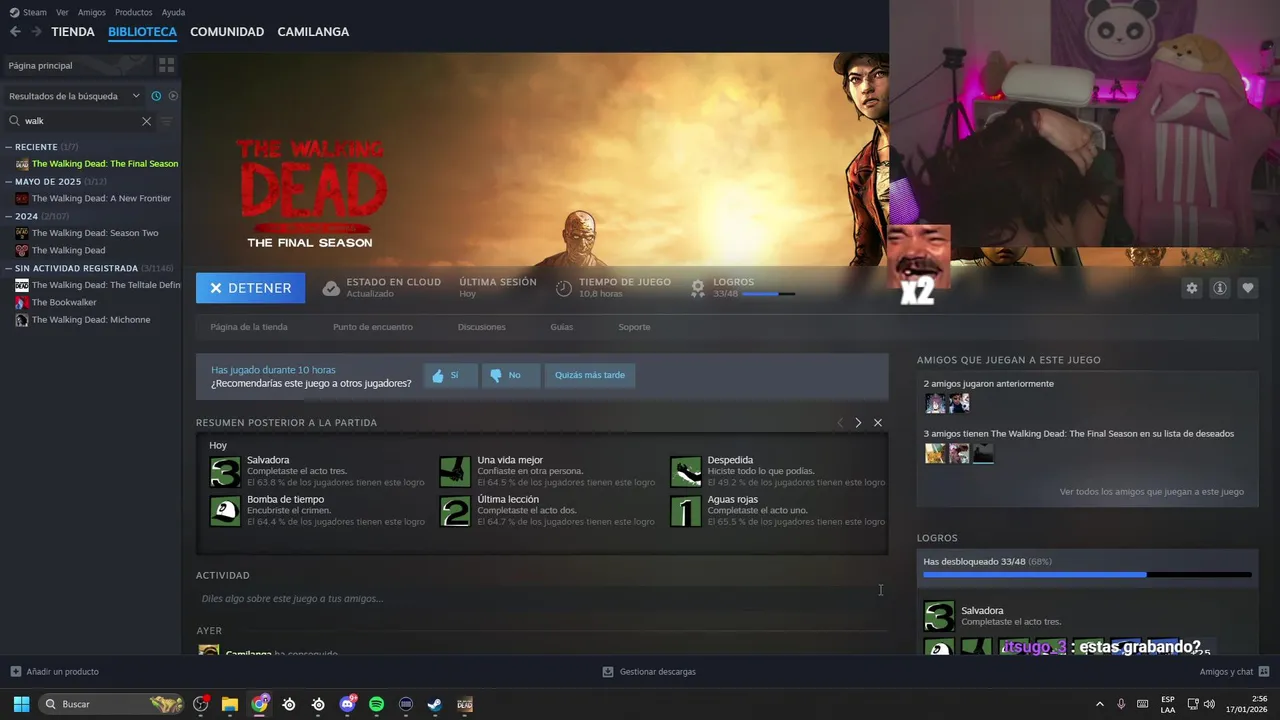
Task: Show game info via the 'i' icon
Action: (1220, 288)
